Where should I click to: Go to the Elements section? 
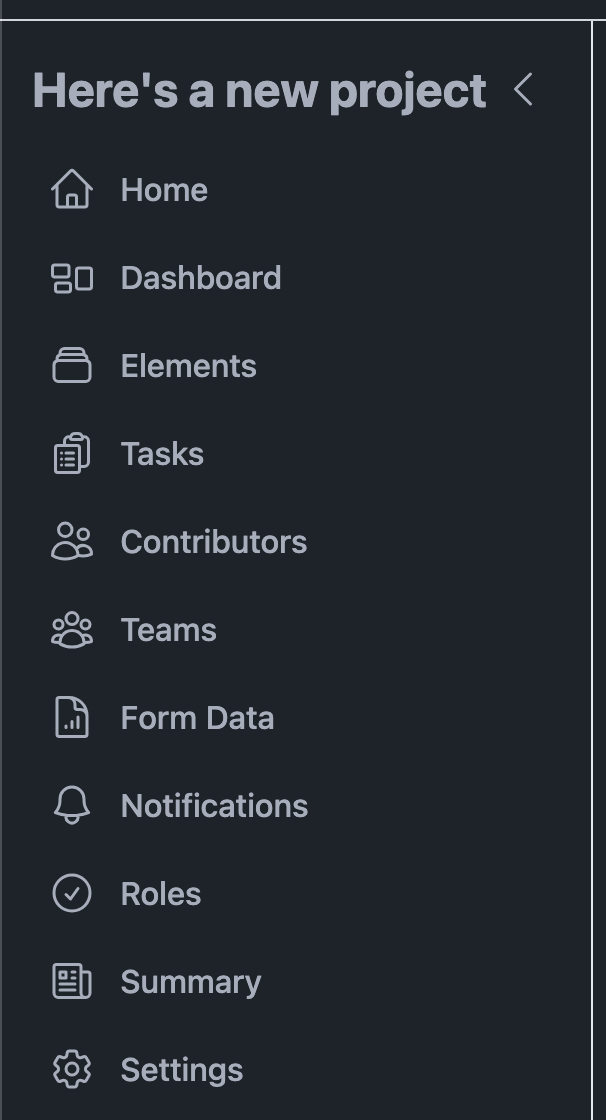tap(189, 366)
